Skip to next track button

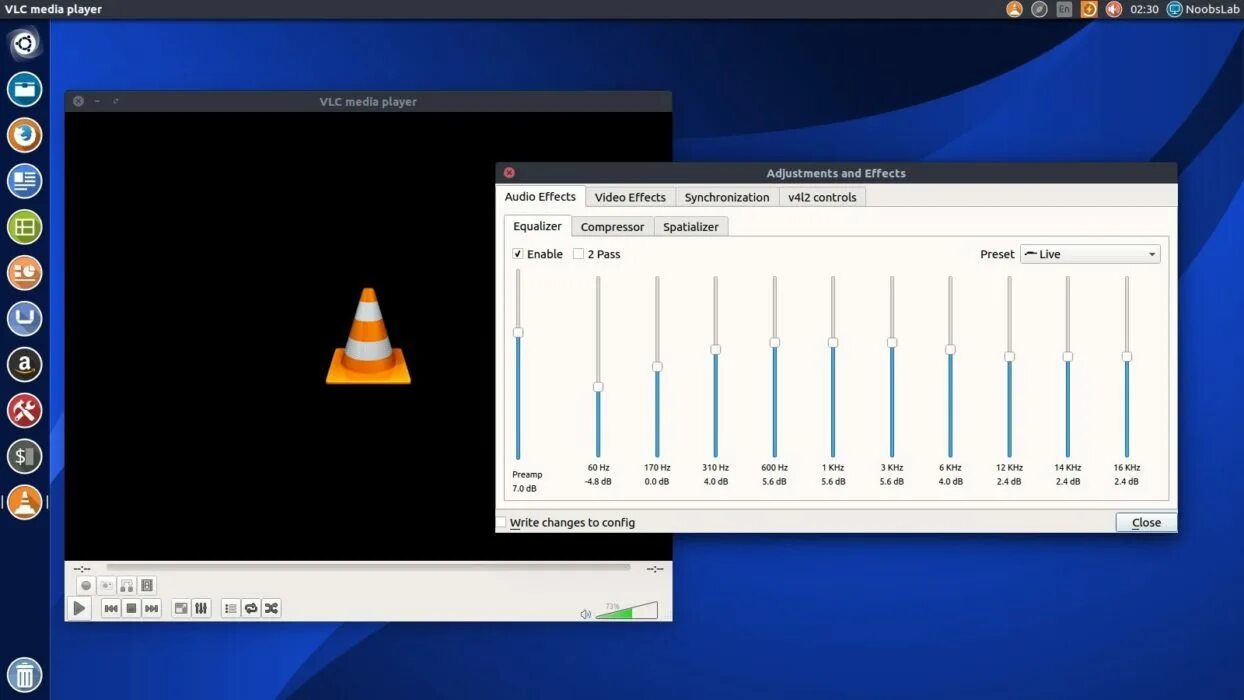tap(151, 608)
